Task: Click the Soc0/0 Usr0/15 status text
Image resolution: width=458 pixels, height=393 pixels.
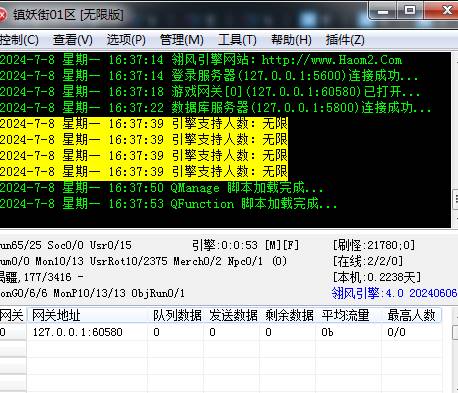Action: click(89, 245)
